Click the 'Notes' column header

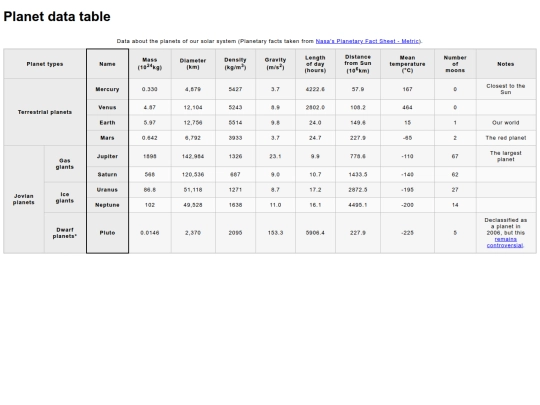pos(506,64)
